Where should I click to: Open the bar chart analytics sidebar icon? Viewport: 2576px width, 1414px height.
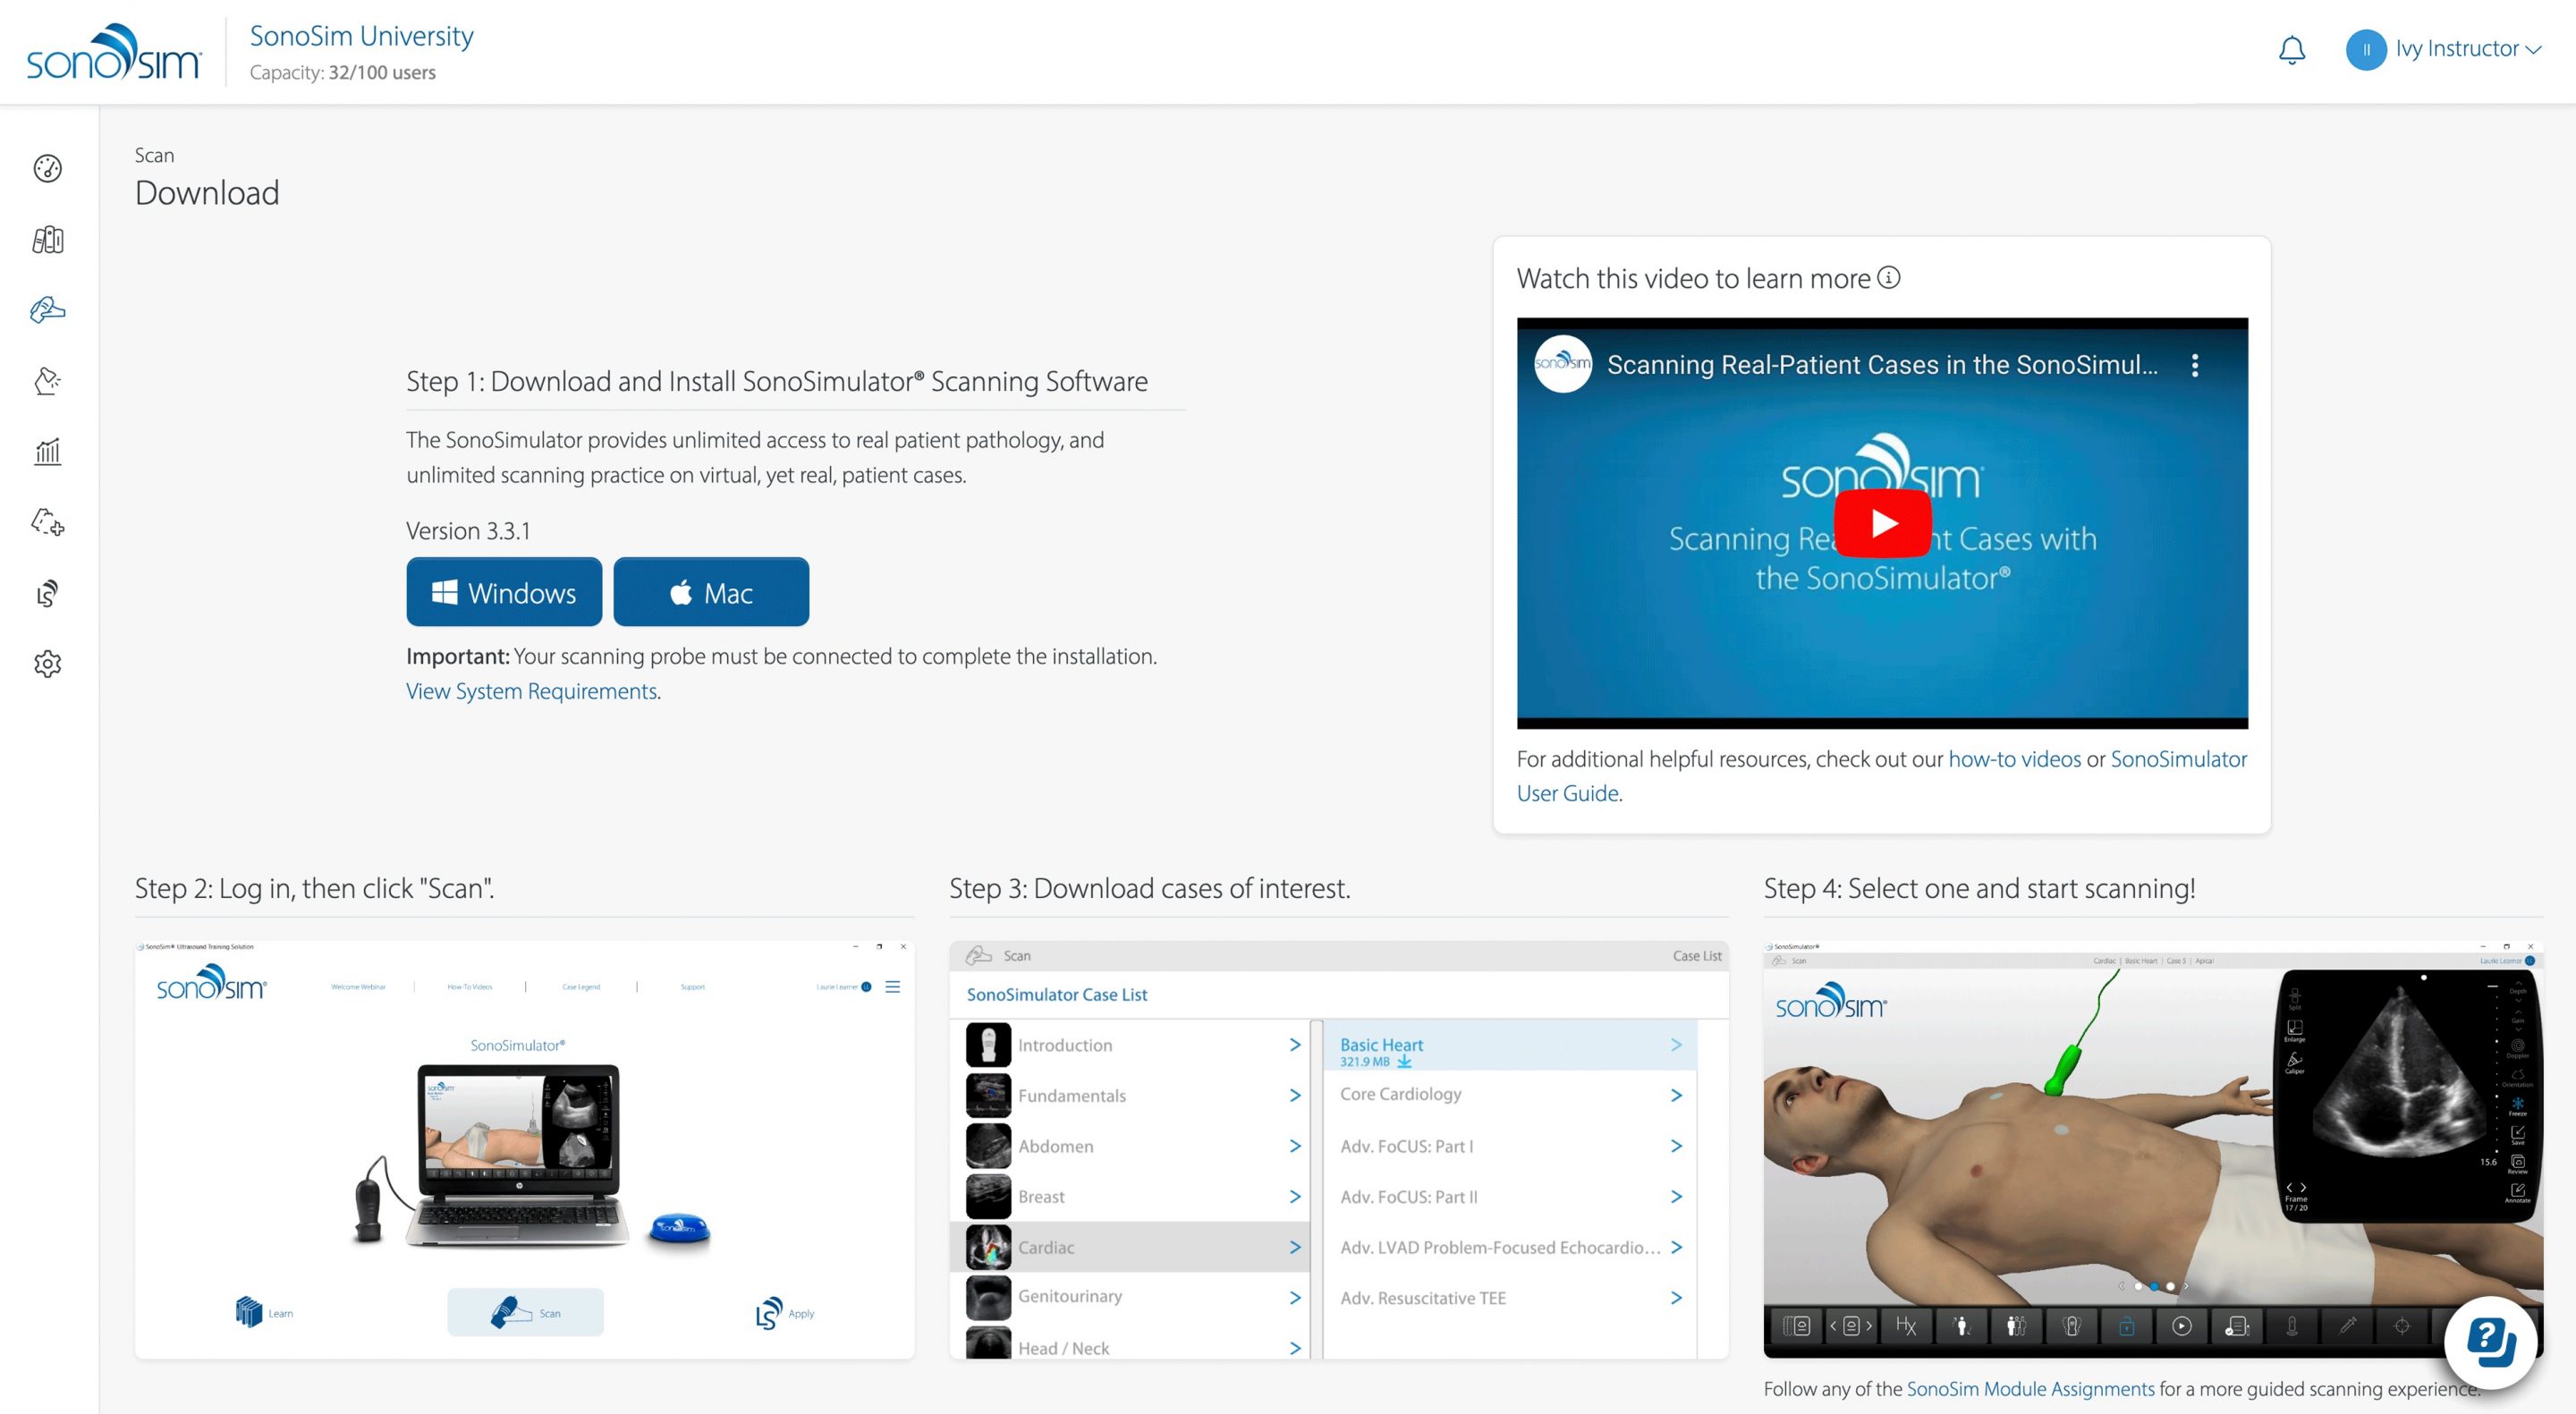point(47,452)
